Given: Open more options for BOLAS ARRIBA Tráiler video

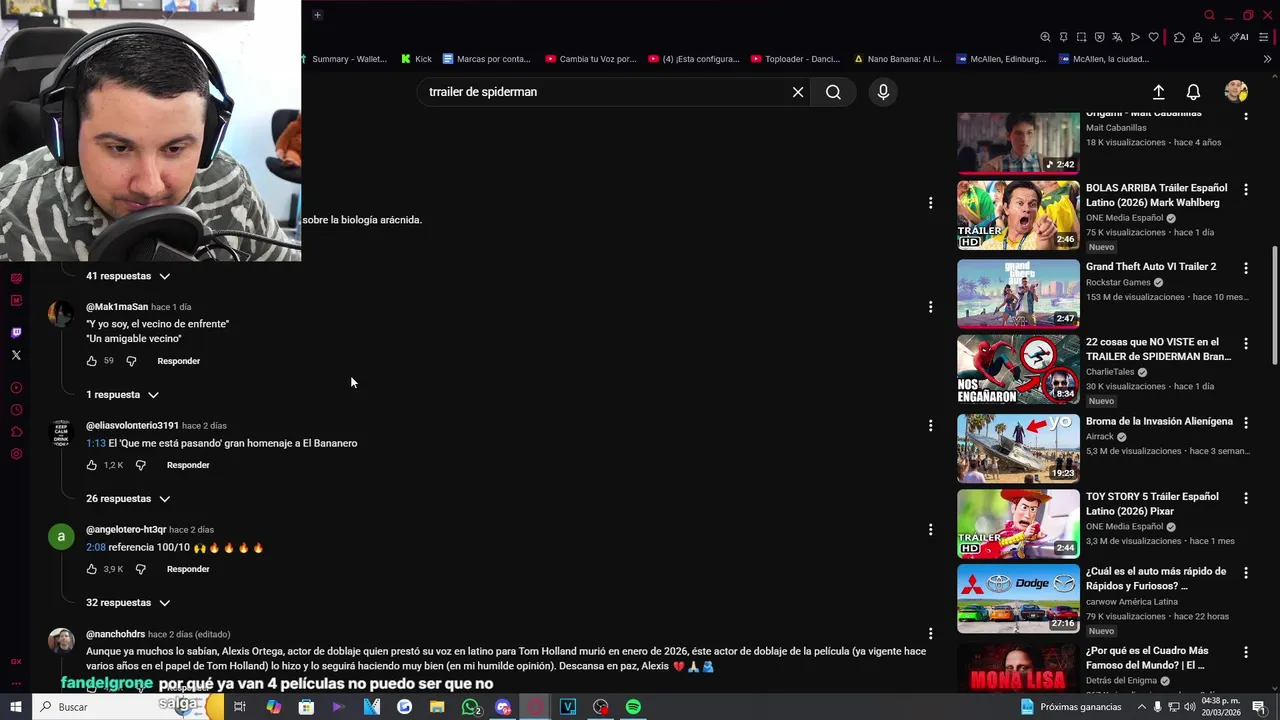Looking at the screenshot, I should pos(1245,189).
